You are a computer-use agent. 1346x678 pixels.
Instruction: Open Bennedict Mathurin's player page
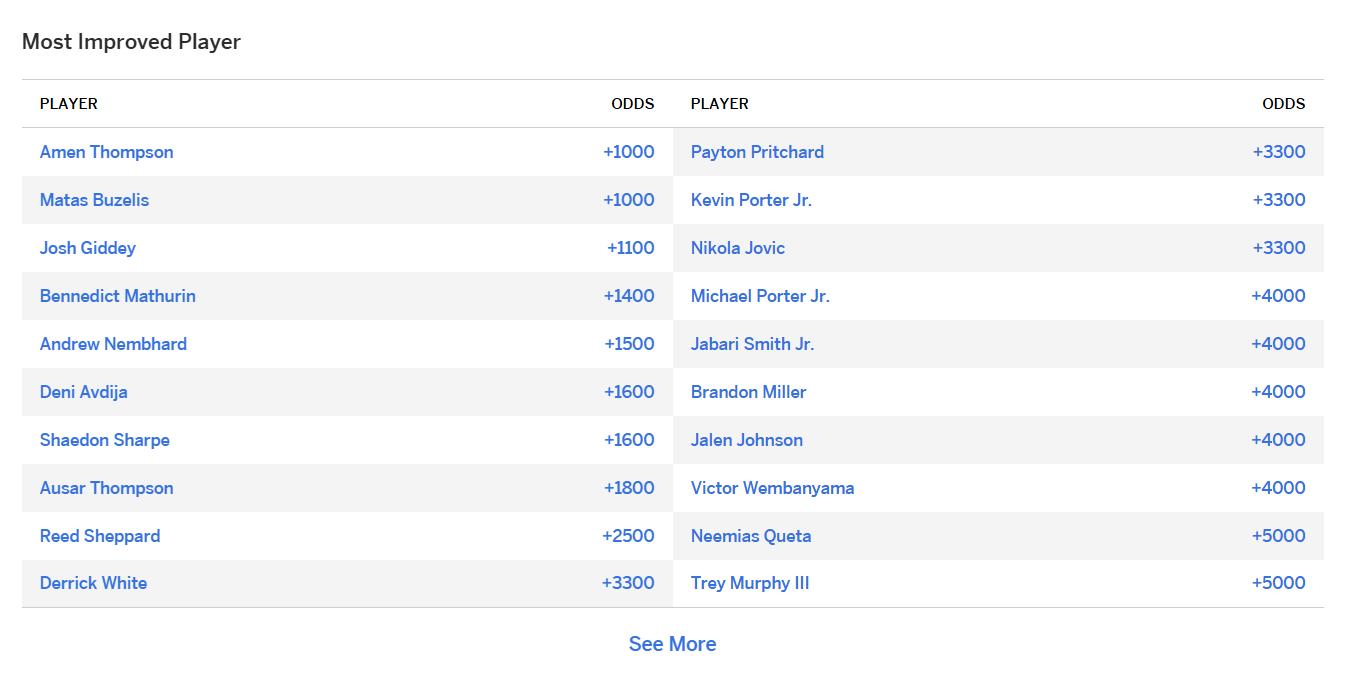pyautogui.click(x=117, y=296)
